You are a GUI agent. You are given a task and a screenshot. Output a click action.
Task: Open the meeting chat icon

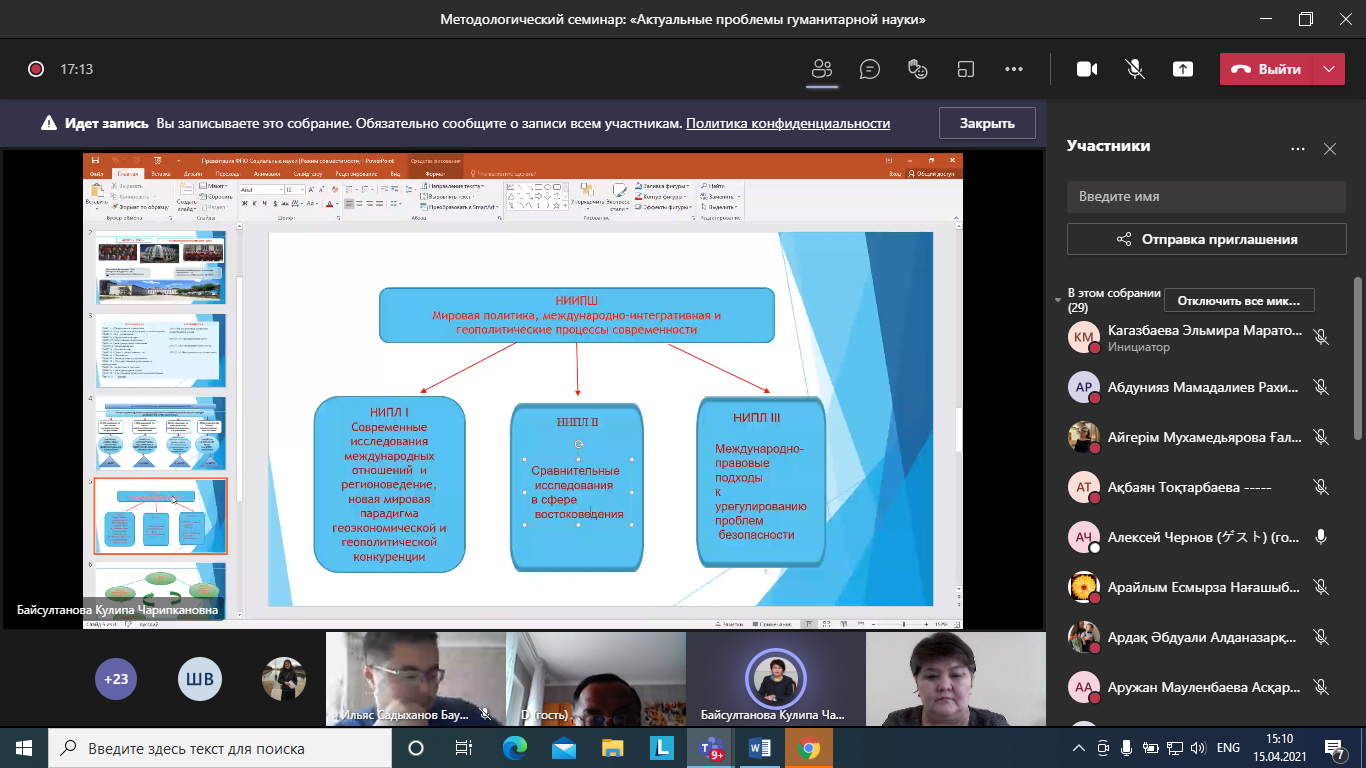coord(870,69)
